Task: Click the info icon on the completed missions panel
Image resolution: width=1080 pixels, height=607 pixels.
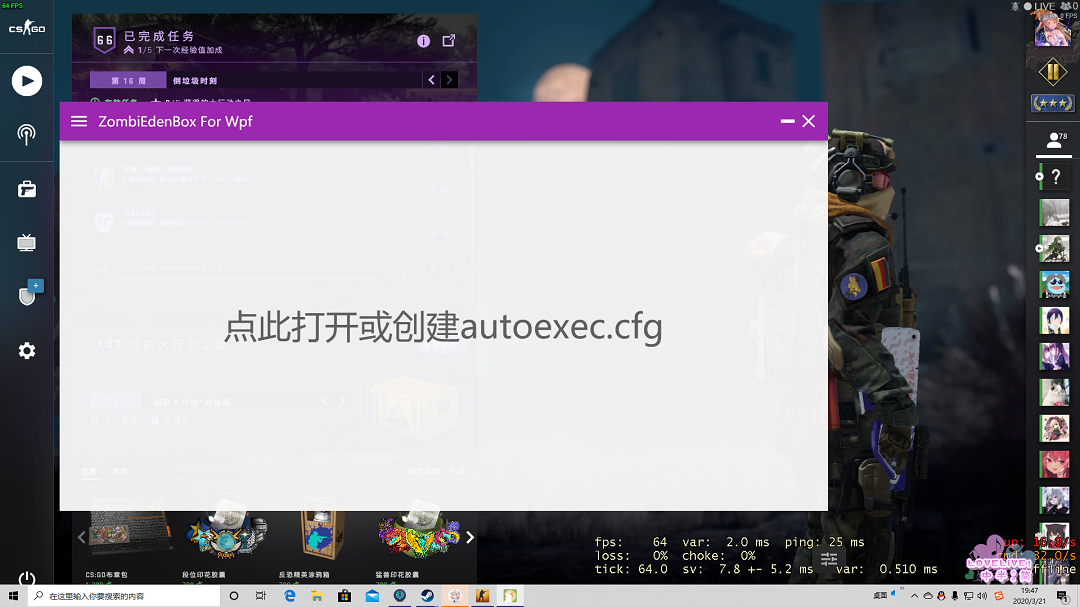Action: (x=423, y=41)
